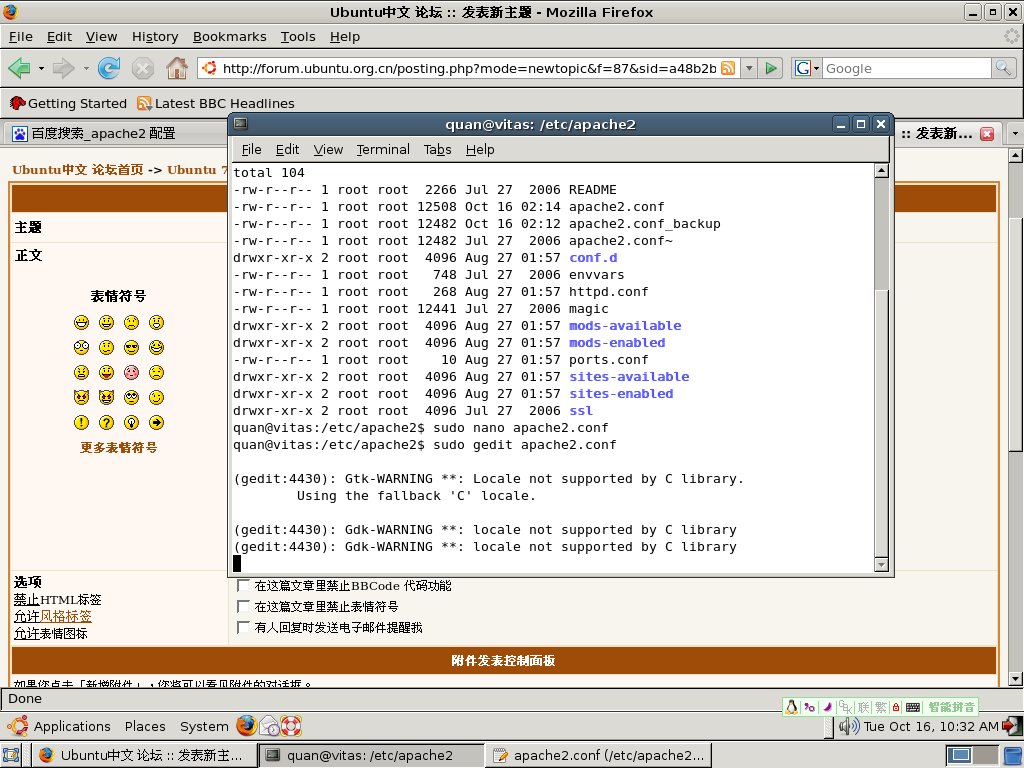1024x768 pixels.
Task: Open Latest BBC Headlines bookmark
Action: pos(216,103)
